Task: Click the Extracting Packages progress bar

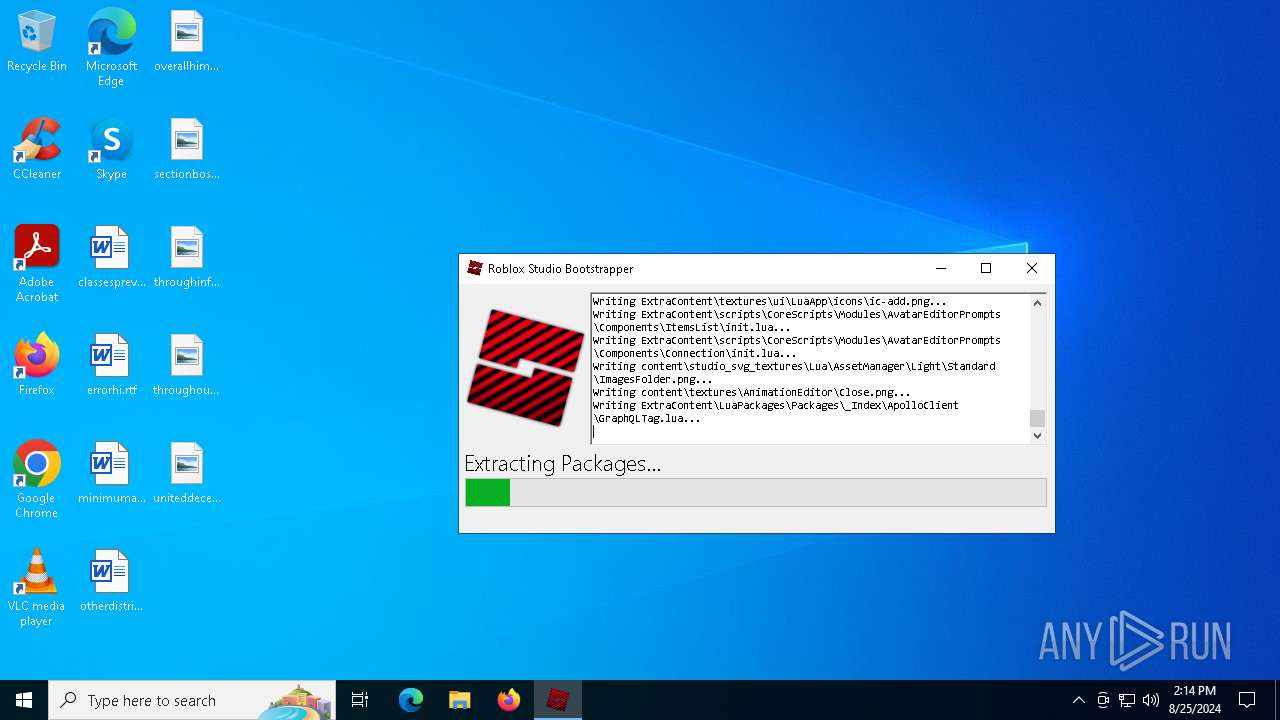Action: tap(756, 492)
